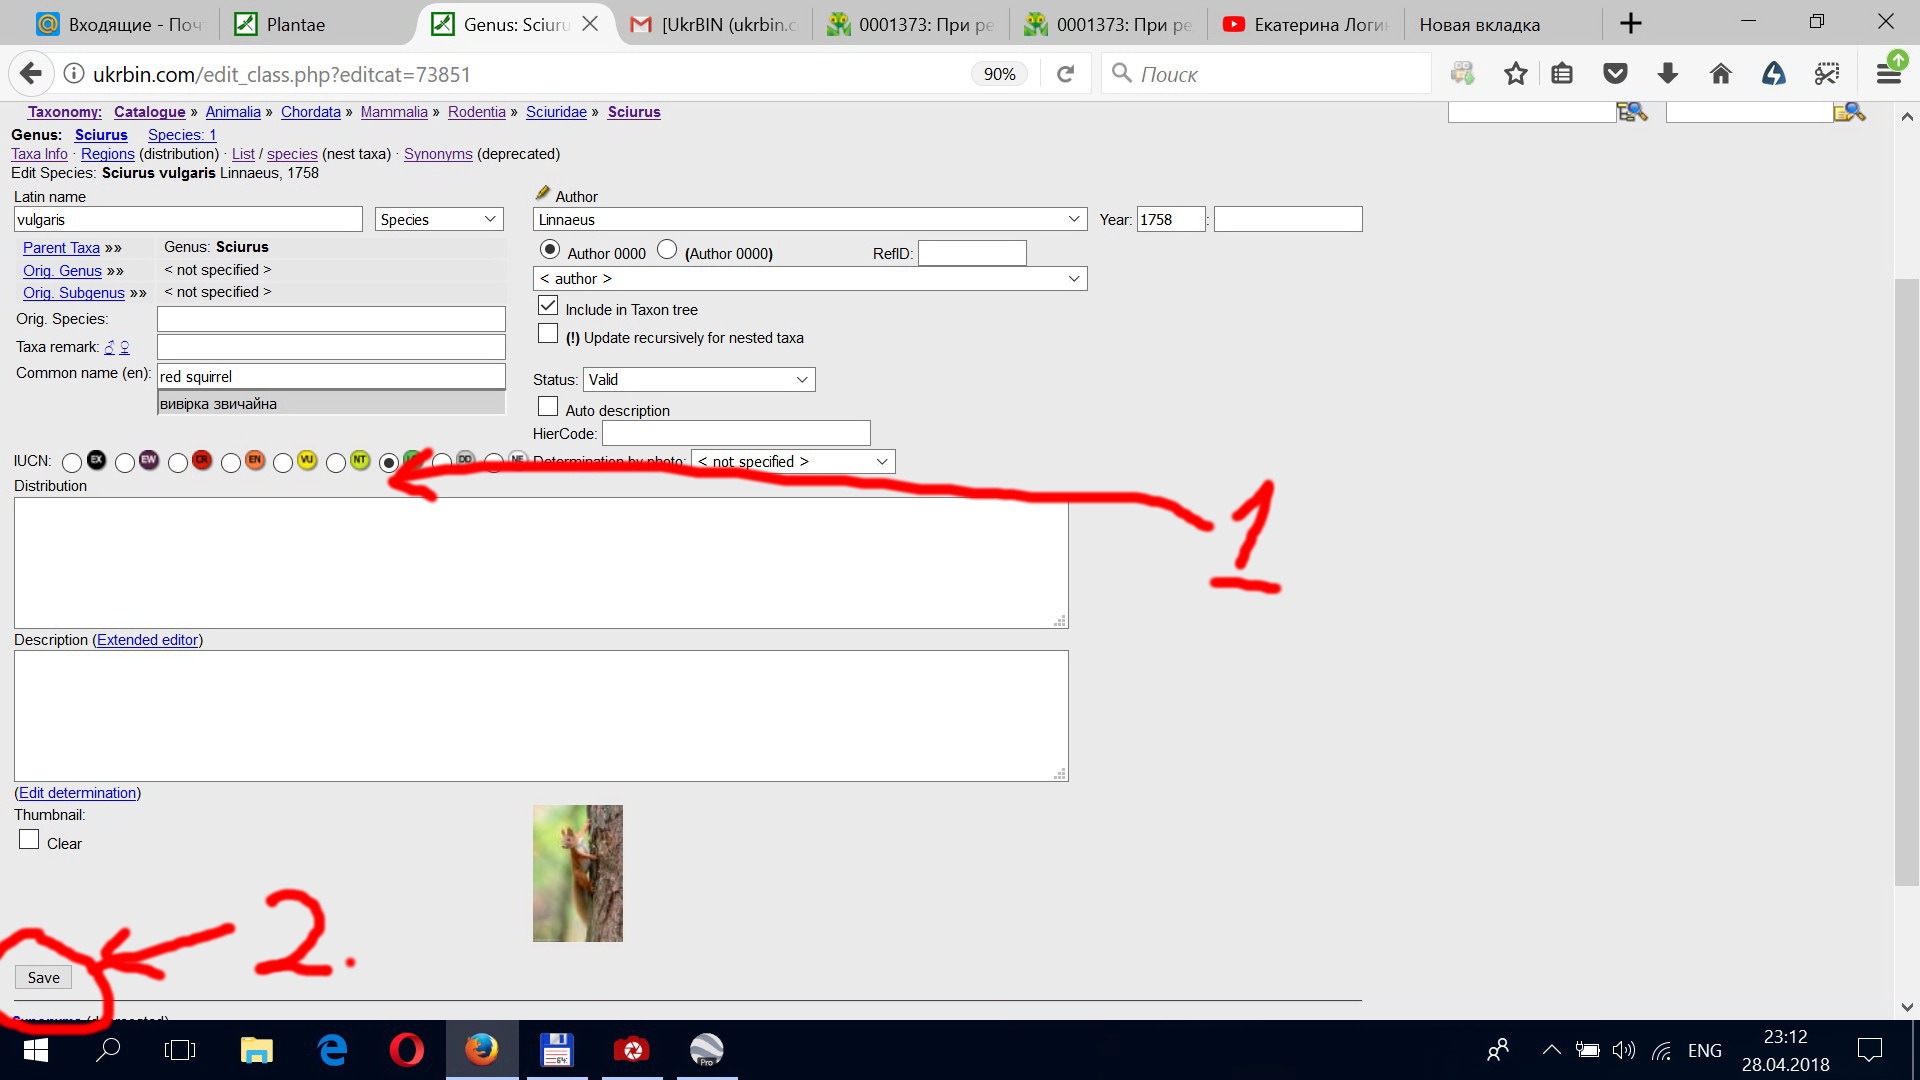Go to the Firefox home page icon

(x=1720, y=74)
